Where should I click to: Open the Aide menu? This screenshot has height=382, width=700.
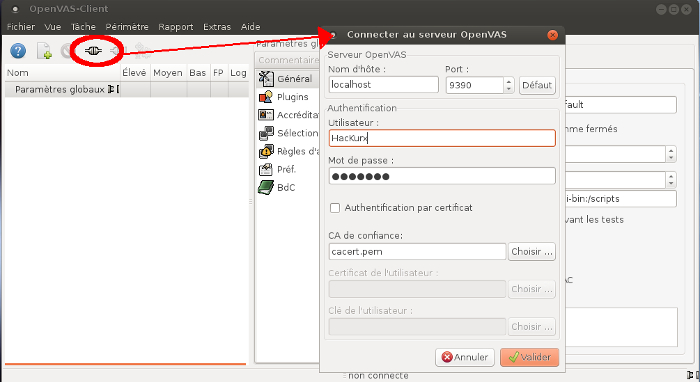coord(250,27)
